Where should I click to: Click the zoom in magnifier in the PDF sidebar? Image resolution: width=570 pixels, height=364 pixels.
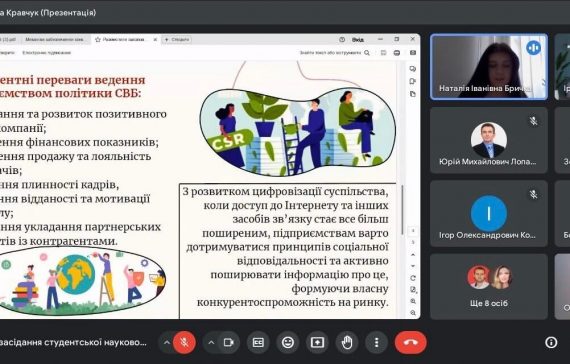[x=413, y=301]
